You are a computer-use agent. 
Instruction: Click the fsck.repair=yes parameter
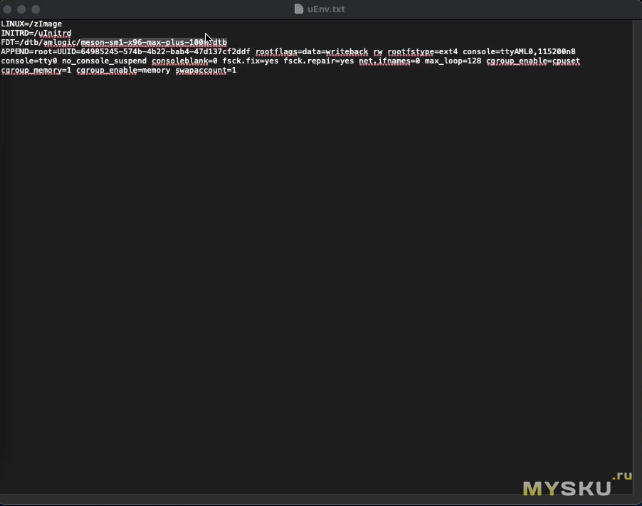click(x=319, y=61)
